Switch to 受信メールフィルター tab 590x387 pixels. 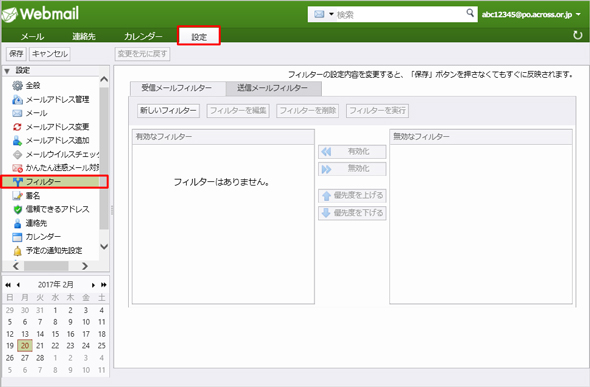pyautogui.click(x=178, y=88)
